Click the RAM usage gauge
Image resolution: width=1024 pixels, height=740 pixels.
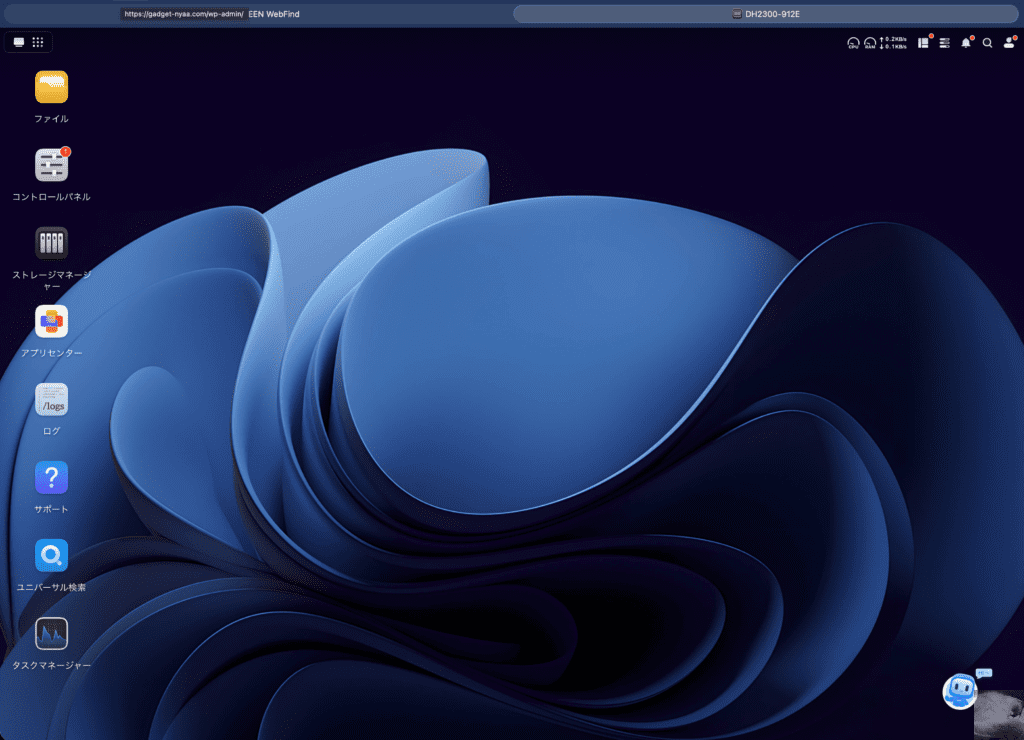coord(870,43)
